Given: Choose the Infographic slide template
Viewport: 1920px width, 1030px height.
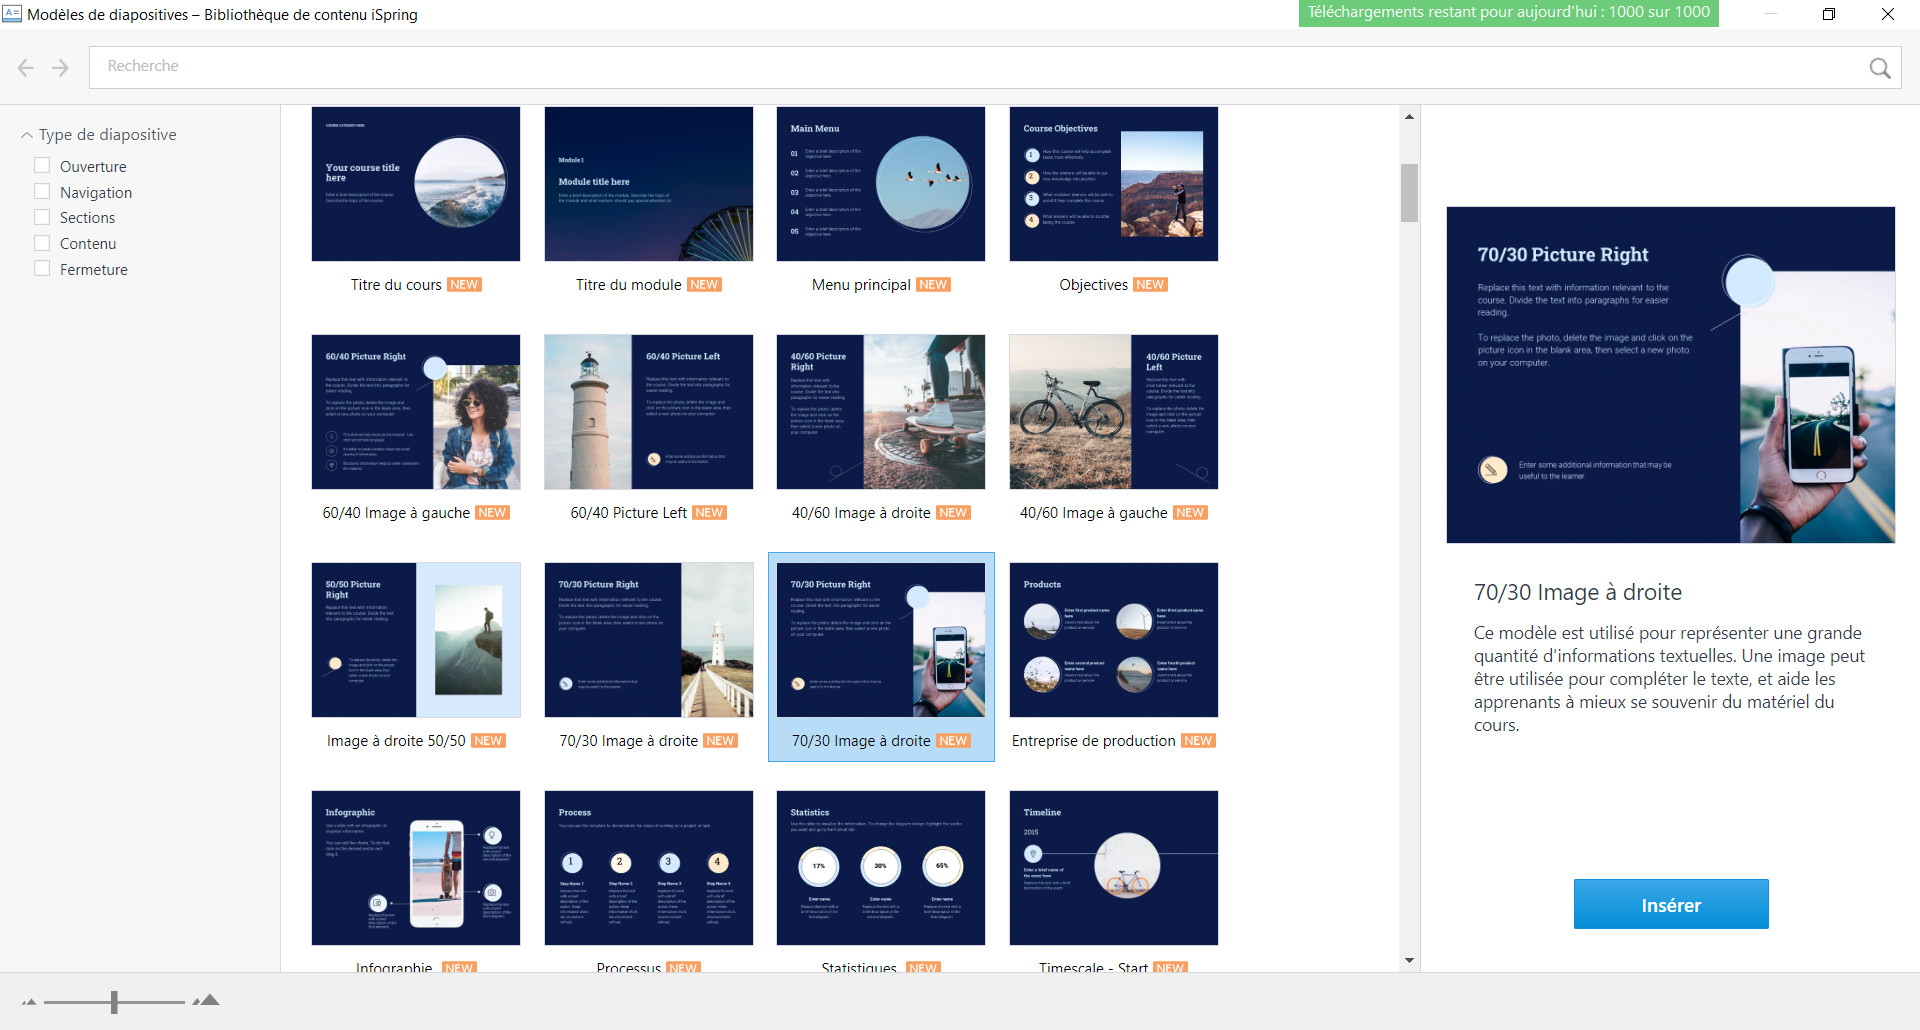Looking at the screenshot, I should coord(415,868).
